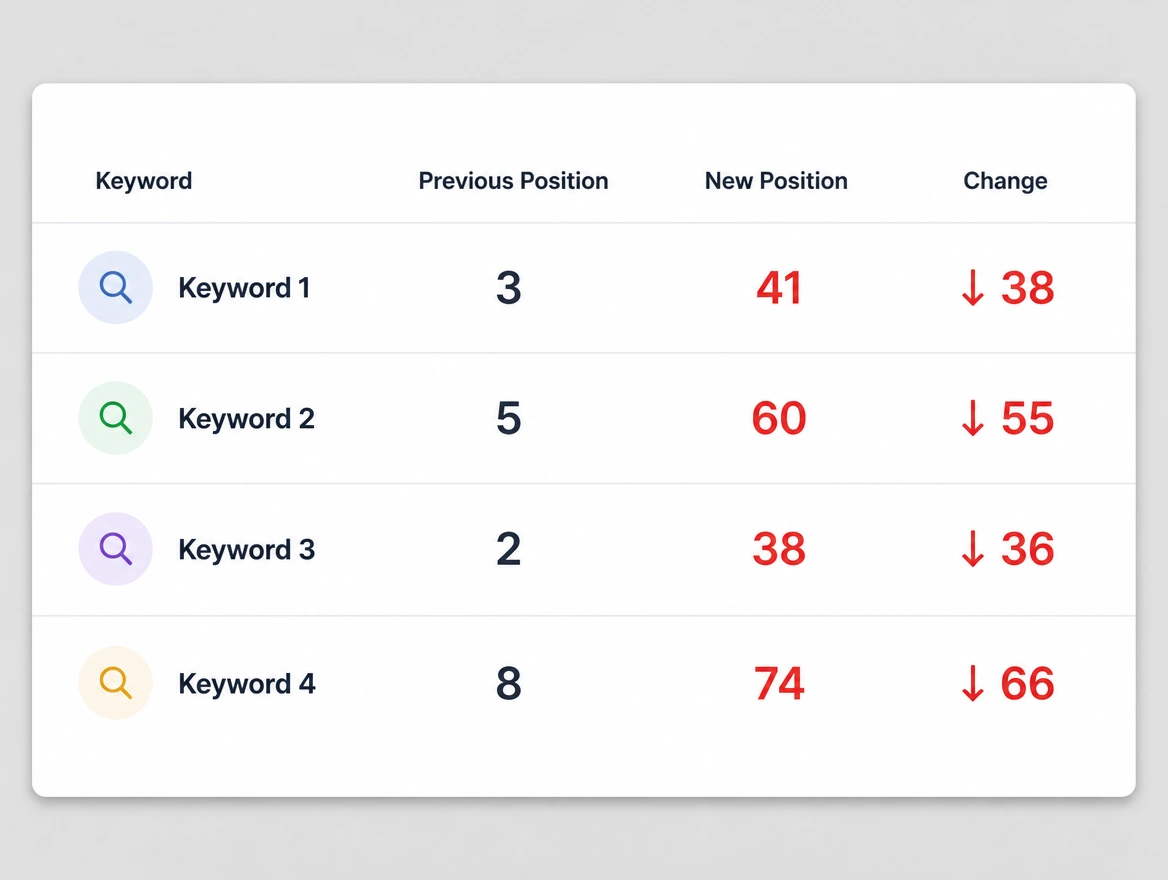This screenshot has height=880, width=1168.
Task: Click the red down arrow beside 66
Action: click(x=973, y=684)
